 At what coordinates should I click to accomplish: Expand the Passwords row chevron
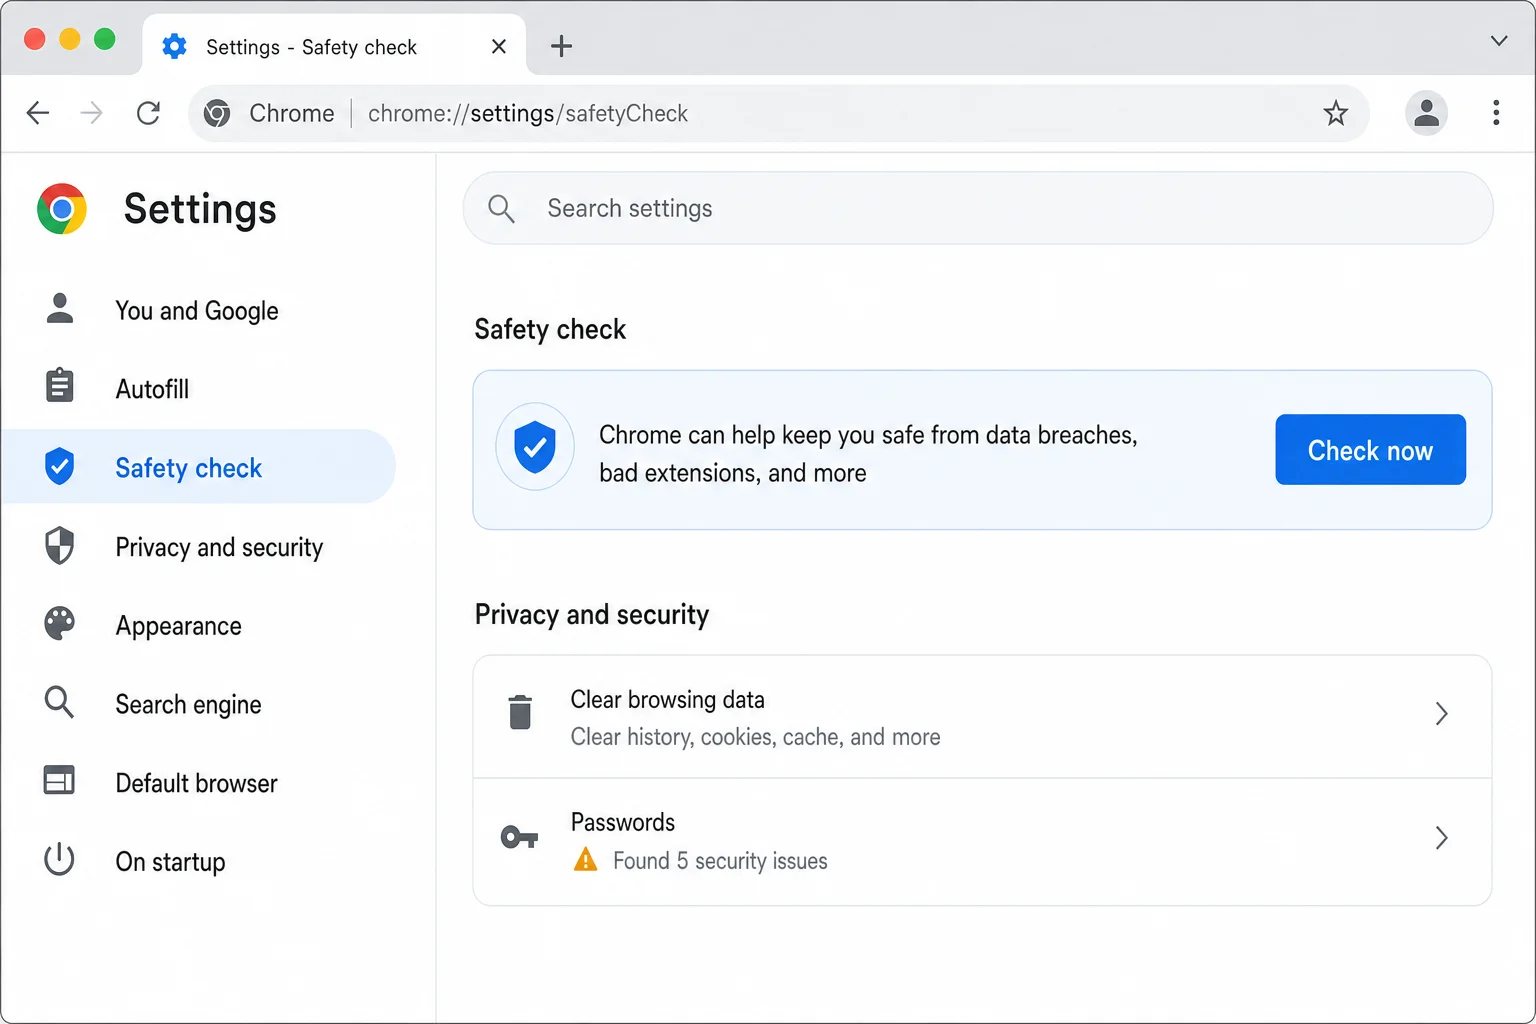(1441, 838)
